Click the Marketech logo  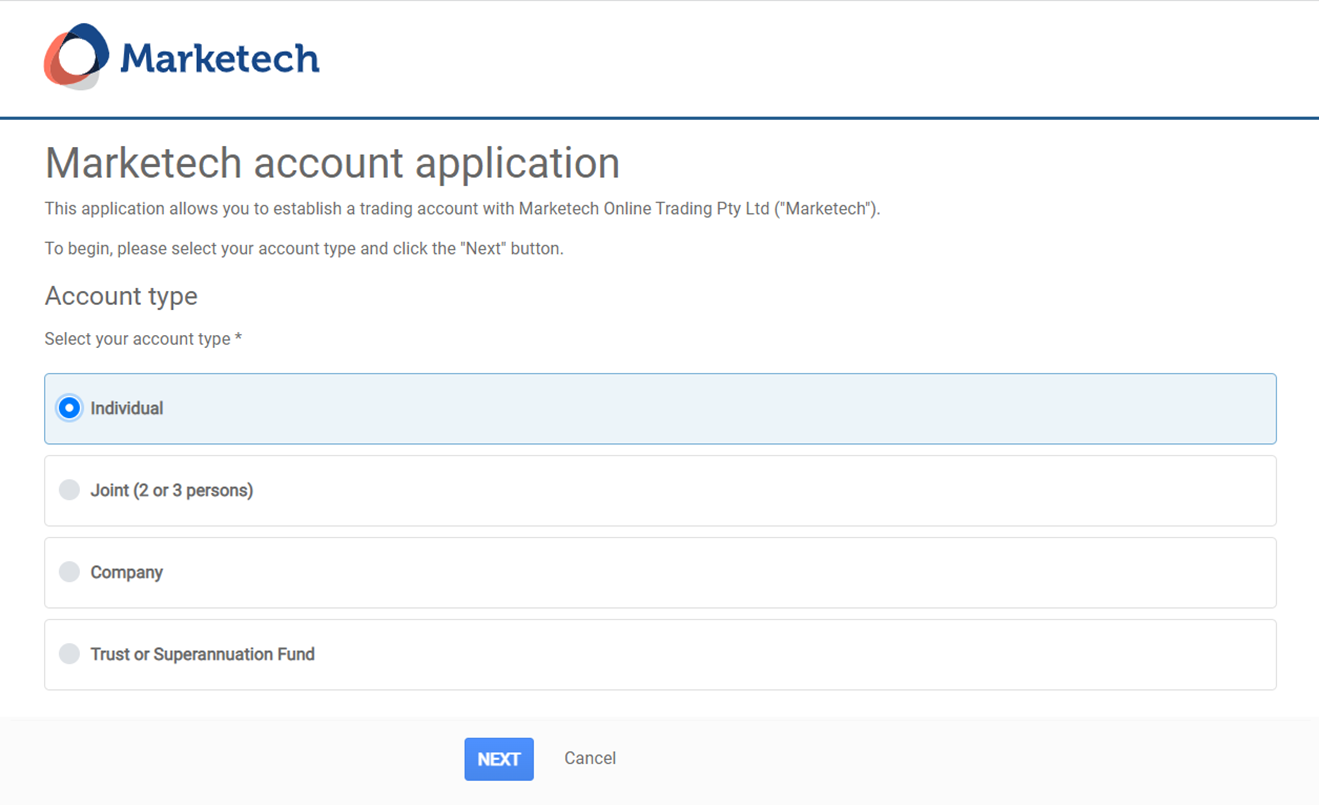pos(182,57)
